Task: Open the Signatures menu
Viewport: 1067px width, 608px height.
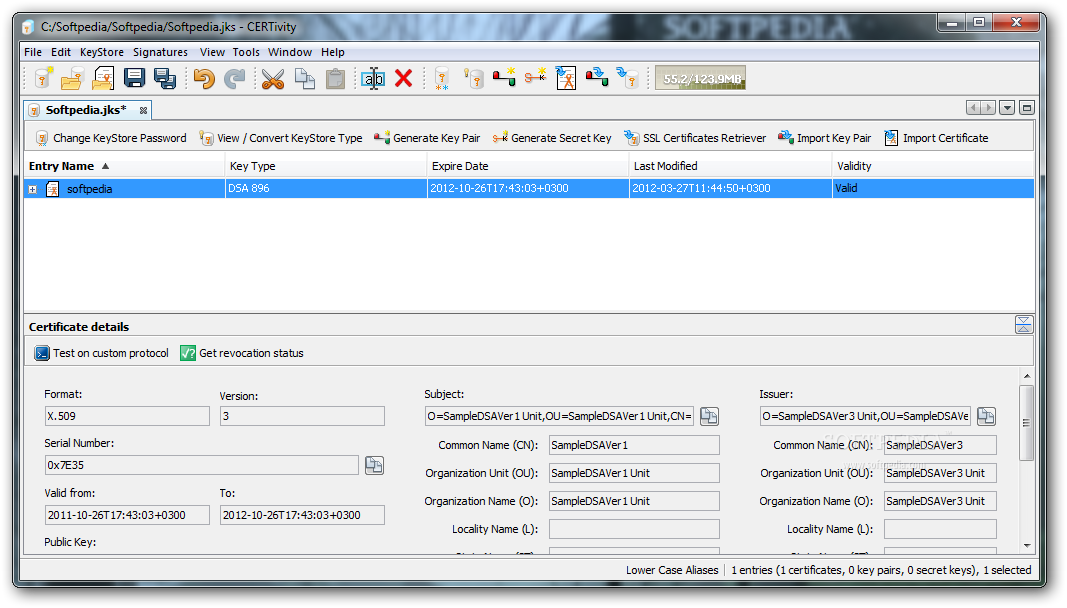Action: 160,52
